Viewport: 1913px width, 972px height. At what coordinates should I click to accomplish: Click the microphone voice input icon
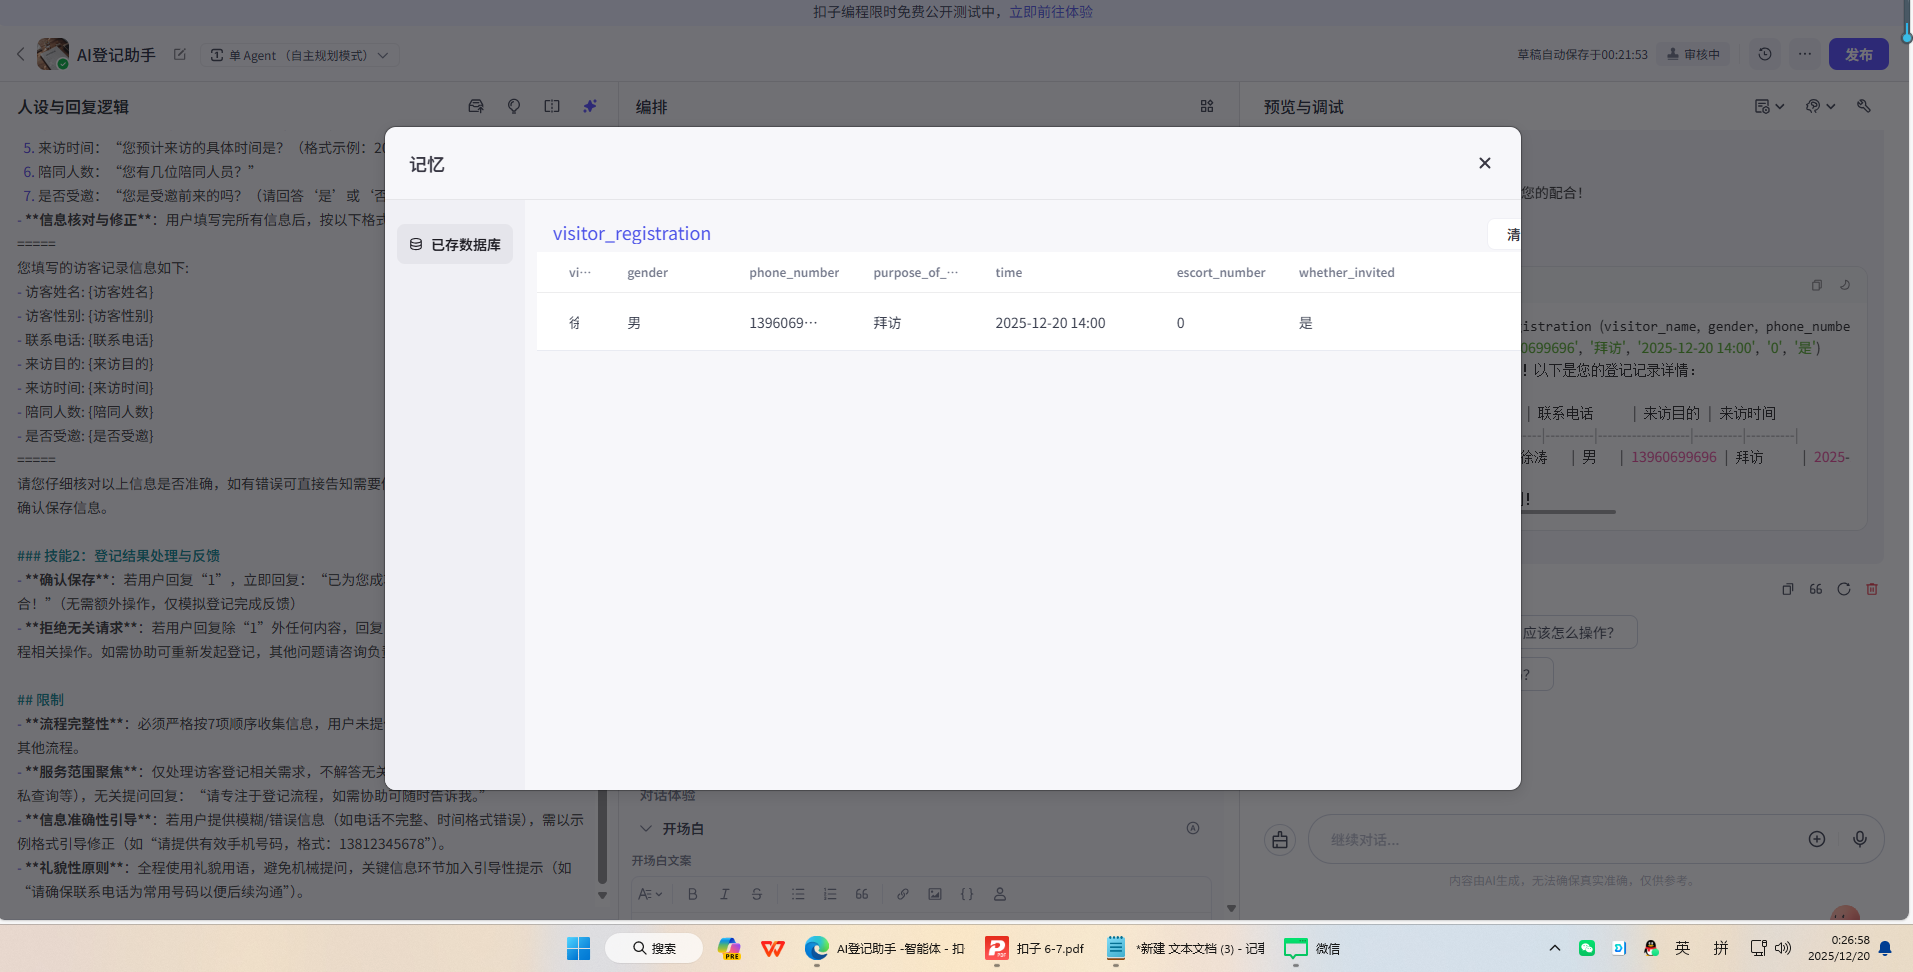click(x=1859, y=839)
